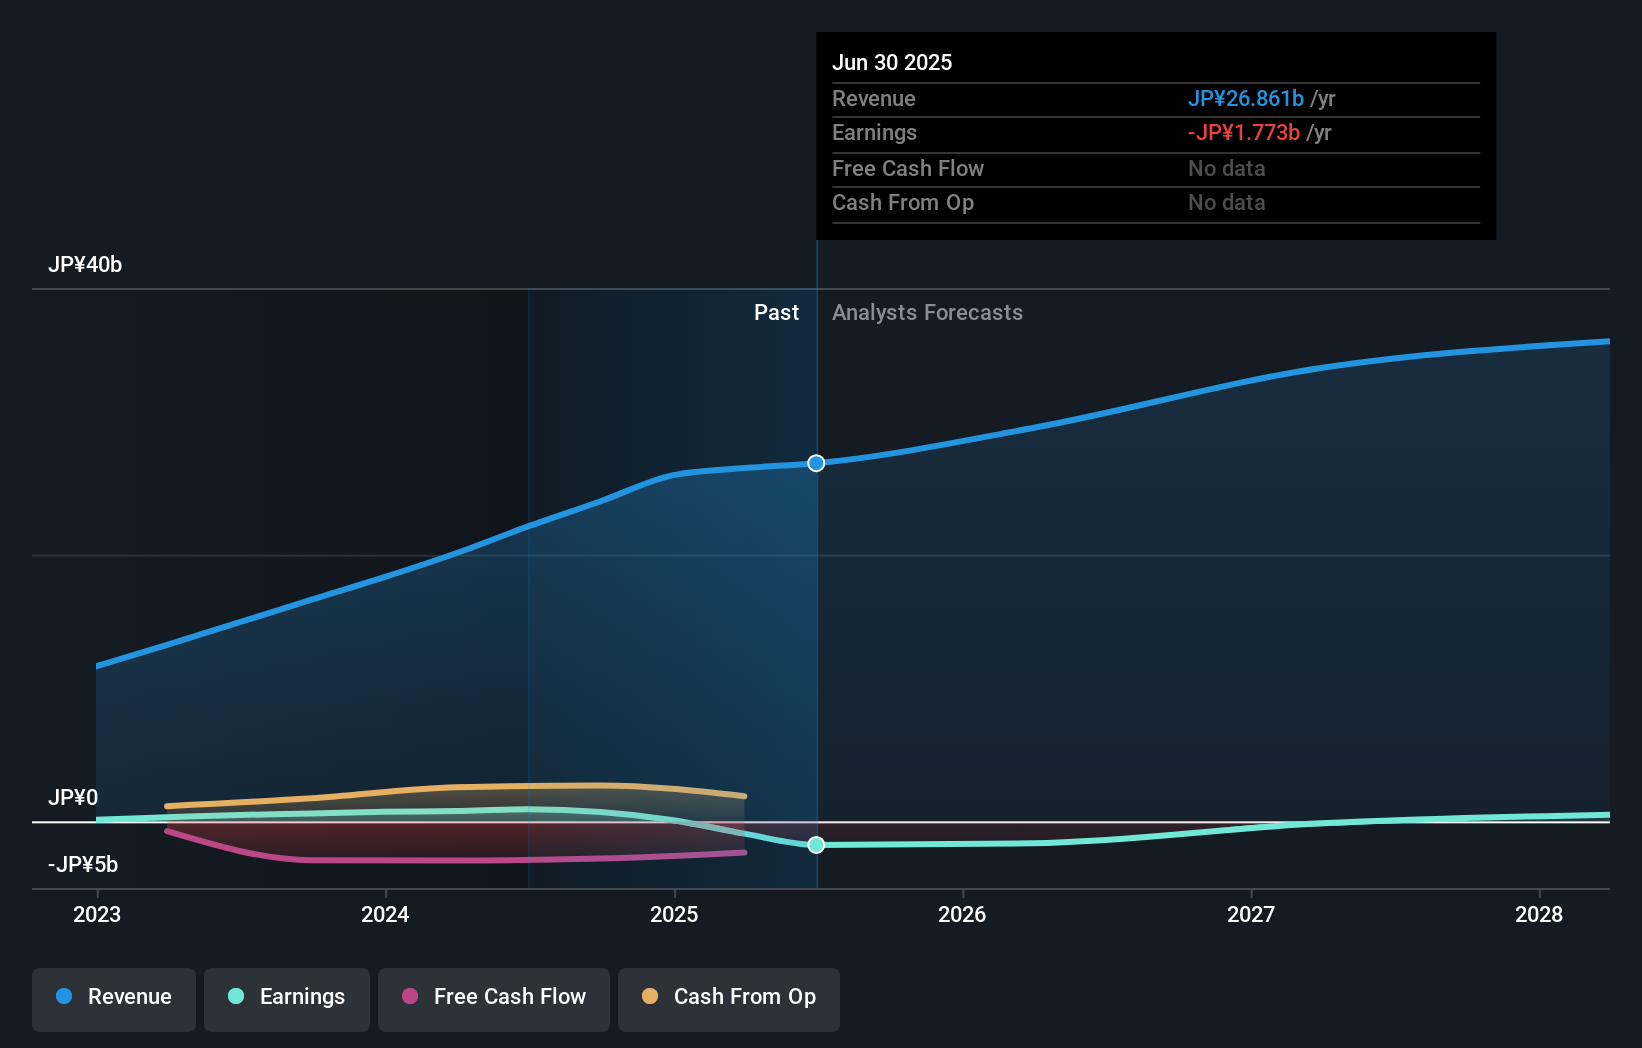This screenshot has height=1048, width=1642.
Task: Click the teal Earnings legend dot
Action: tap(236, 997)
